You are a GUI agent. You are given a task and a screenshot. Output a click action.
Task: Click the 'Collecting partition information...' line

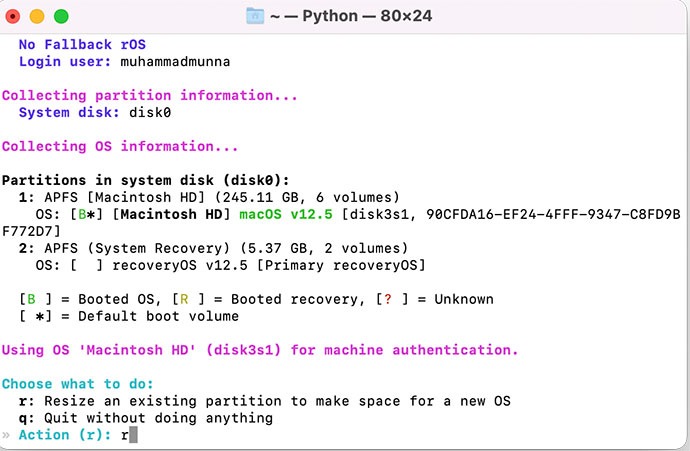(150, 95)
